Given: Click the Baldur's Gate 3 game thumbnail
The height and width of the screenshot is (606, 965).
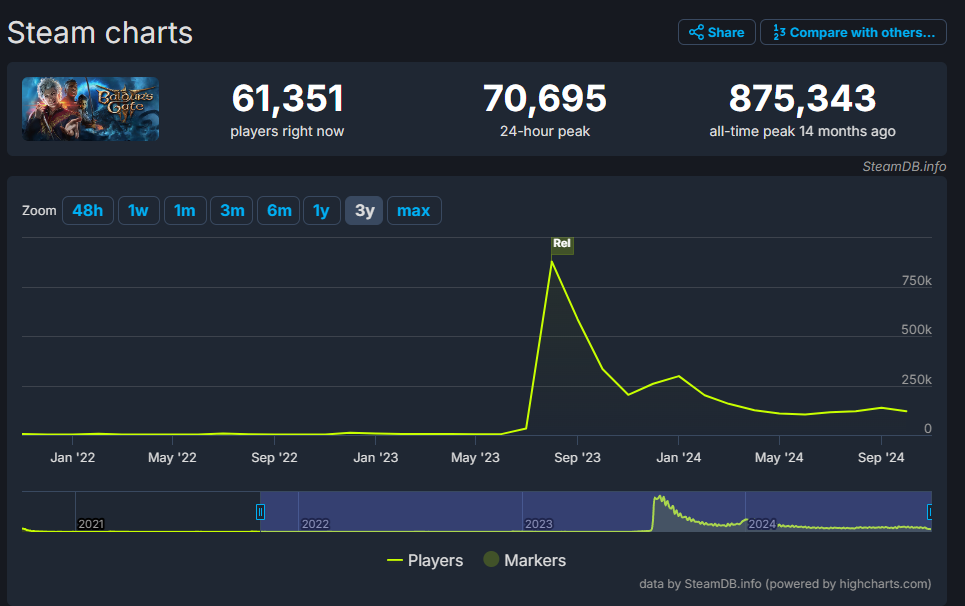Looking at the screenshot, I should click(x=90, y=109).
